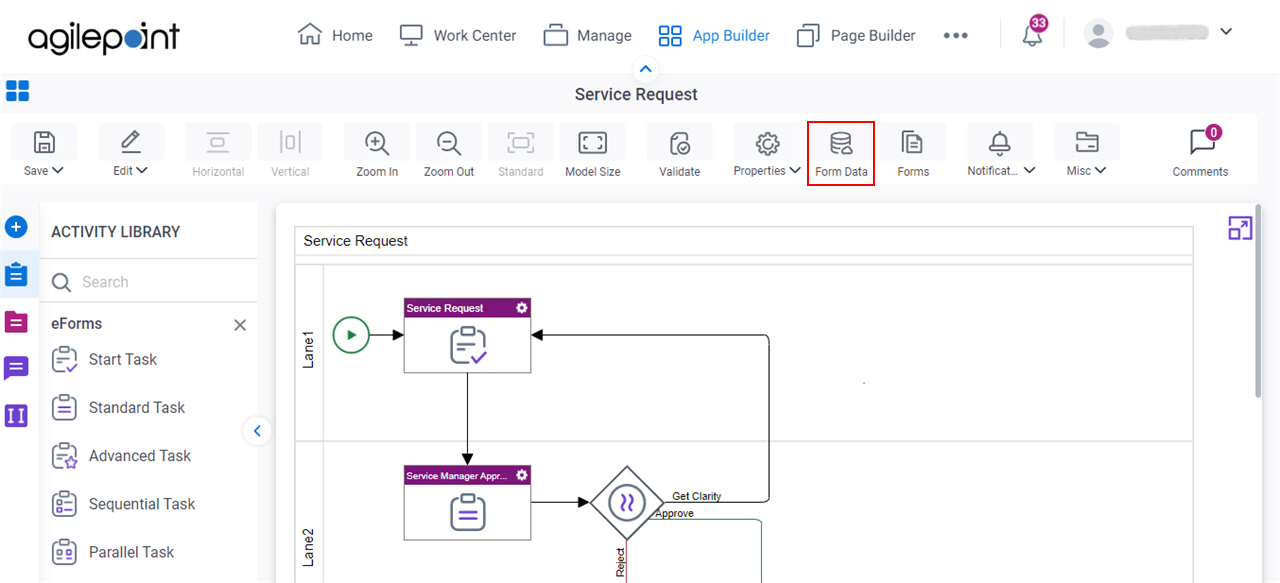Click the user avatar icon
The width and height of the screenshot is (1280, 583).
tap(1098, 34)
